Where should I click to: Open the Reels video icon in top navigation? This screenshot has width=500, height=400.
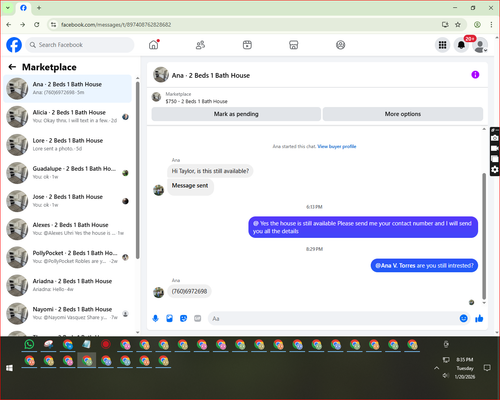point(247,45)
